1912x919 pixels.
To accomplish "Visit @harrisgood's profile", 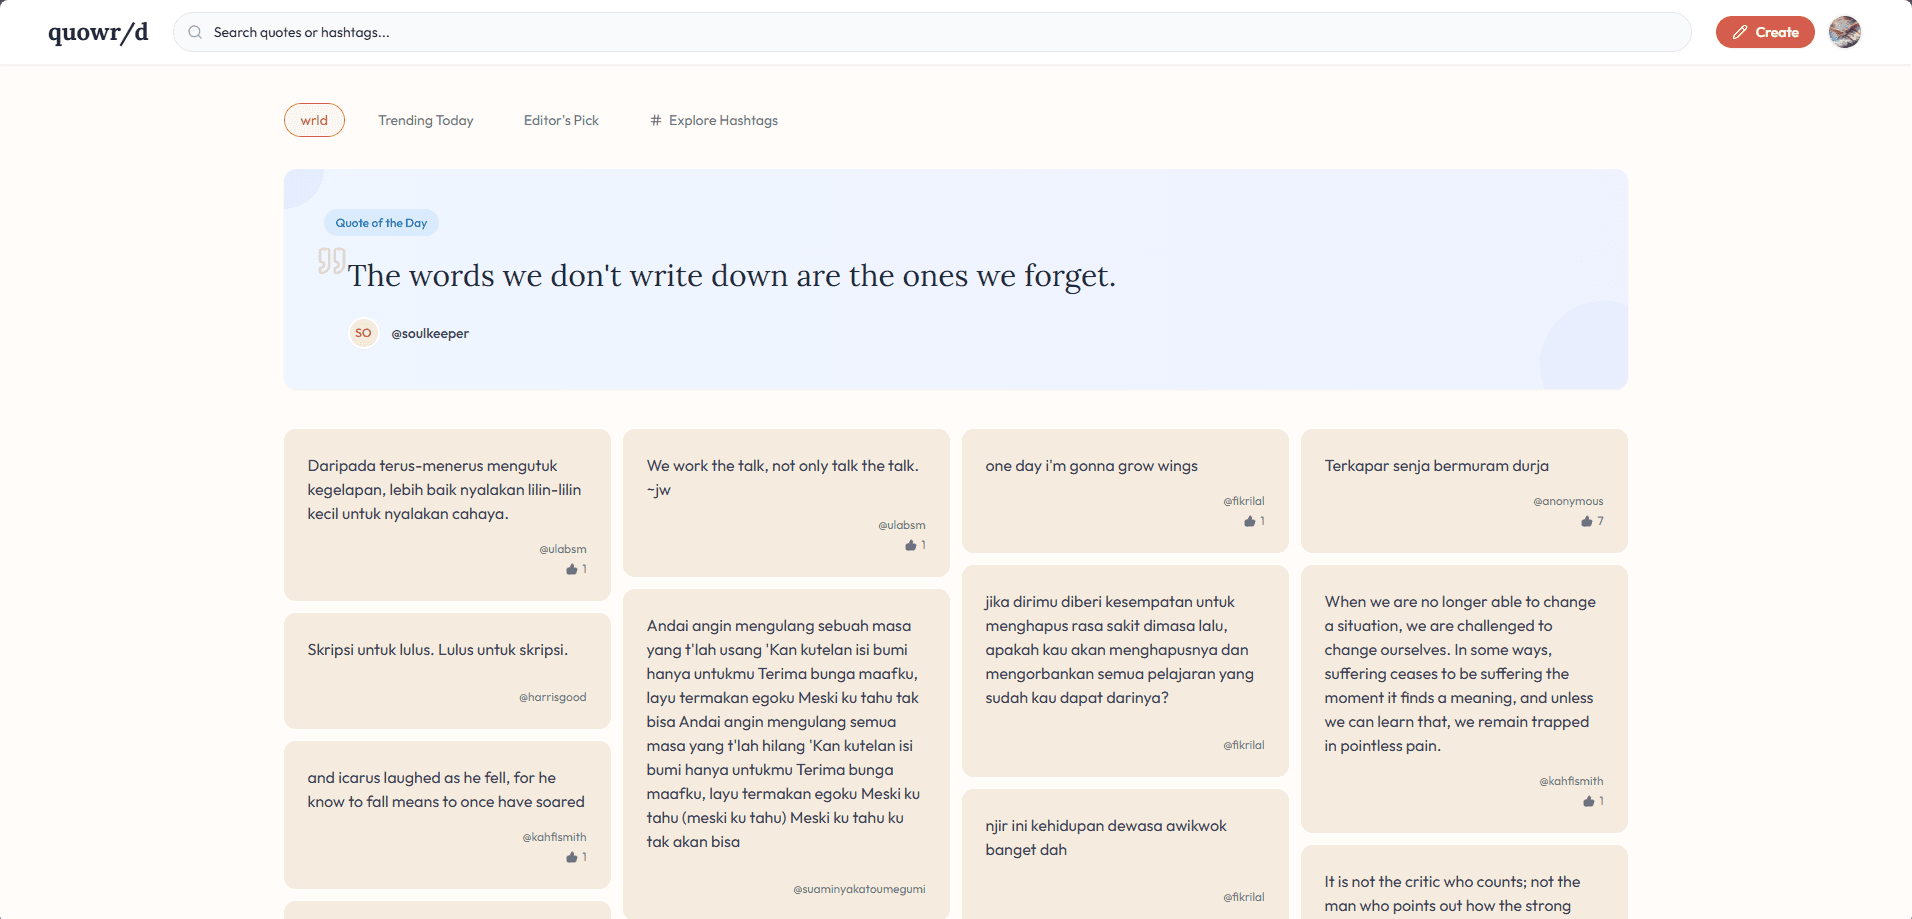I will tap(552, 697).
